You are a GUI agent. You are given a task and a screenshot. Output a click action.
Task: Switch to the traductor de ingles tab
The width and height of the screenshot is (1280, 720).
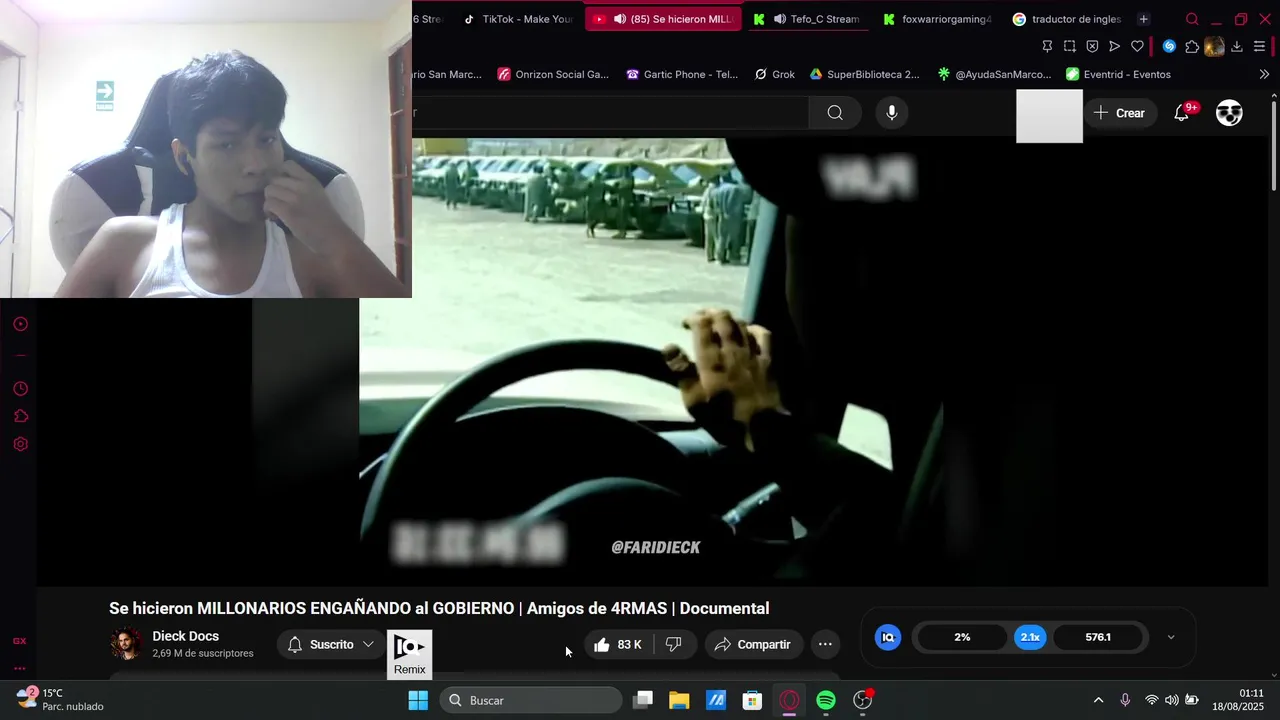pyautogui.click(x=1067, y=19)
